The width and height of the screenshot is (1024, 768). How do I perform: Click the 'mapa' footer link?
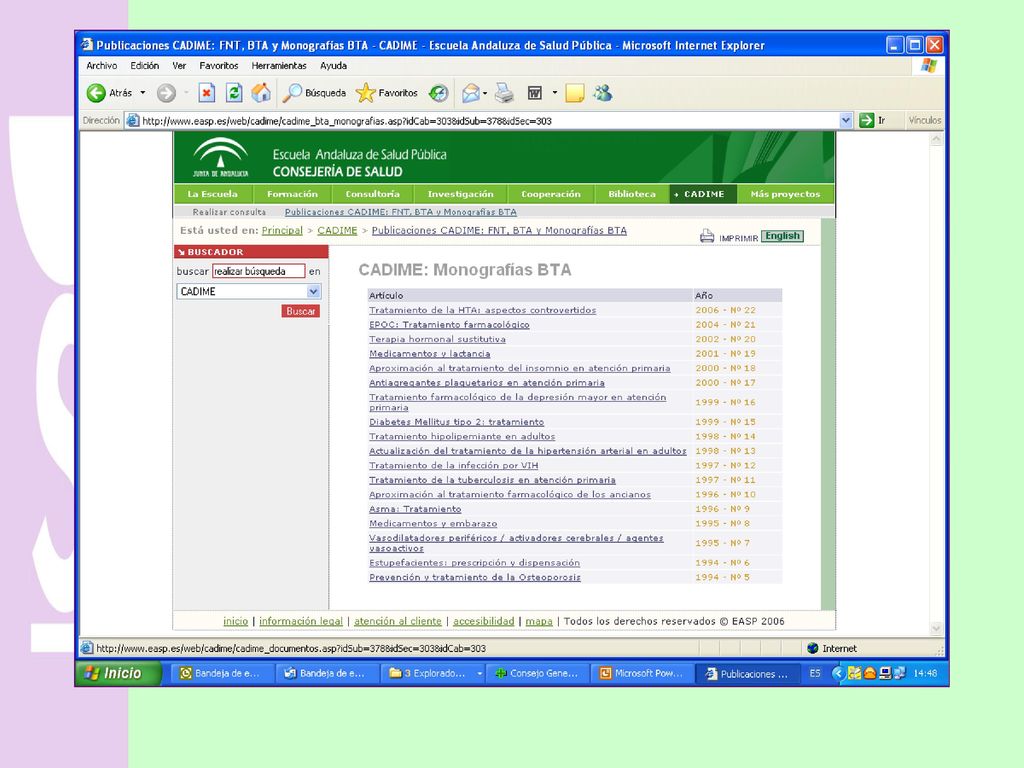click(539, 621)
